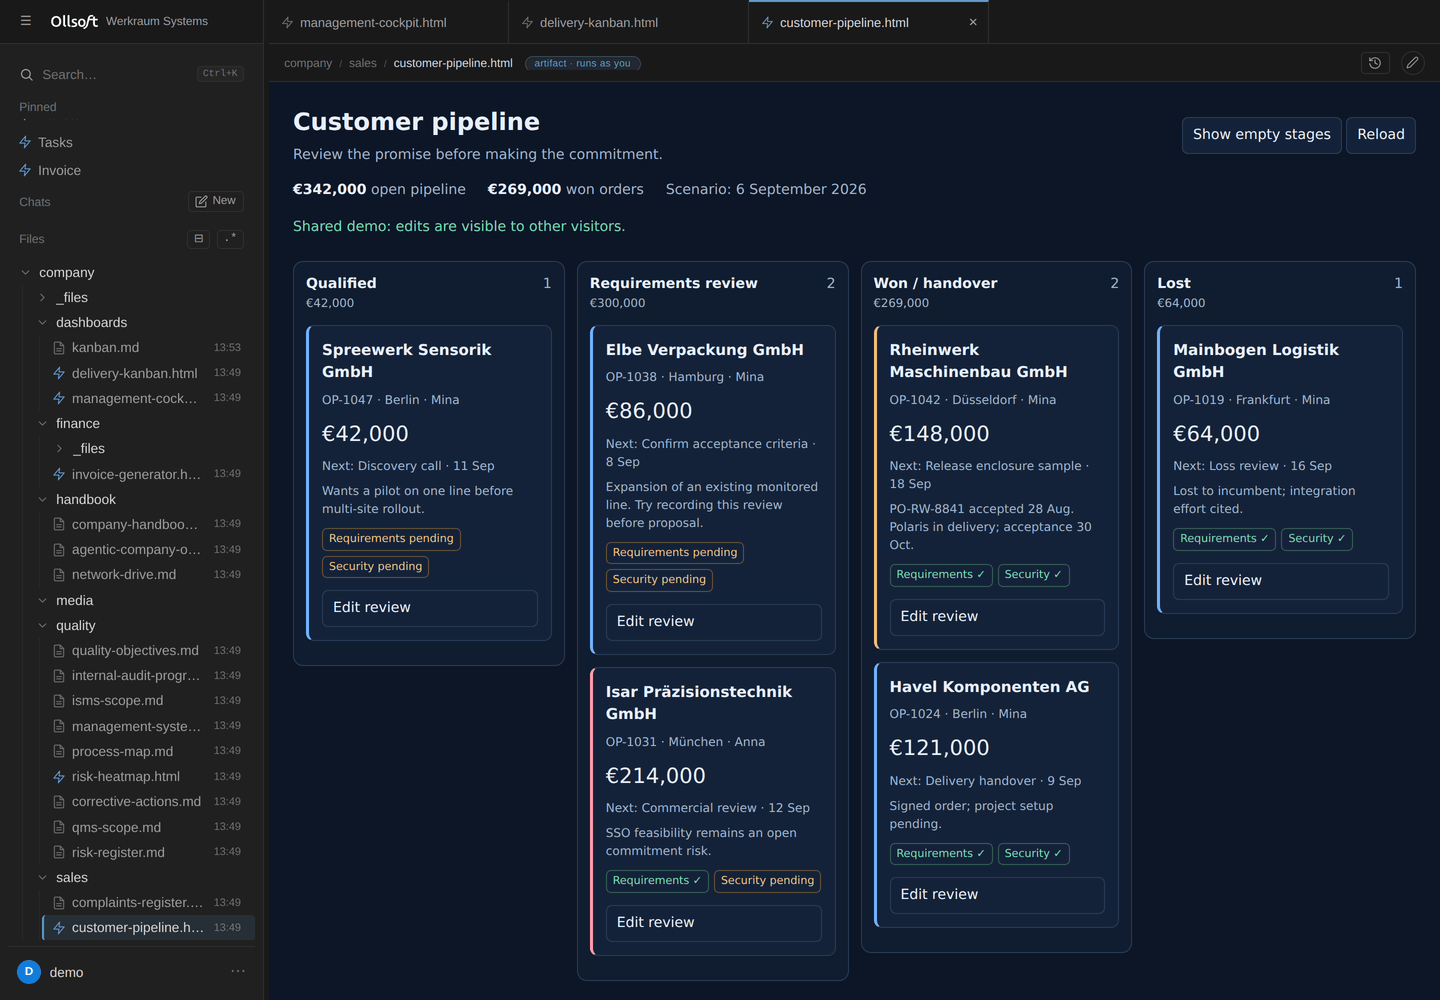Collapse the finance folder
The image size is (1440, 1000).
point(42,424)
